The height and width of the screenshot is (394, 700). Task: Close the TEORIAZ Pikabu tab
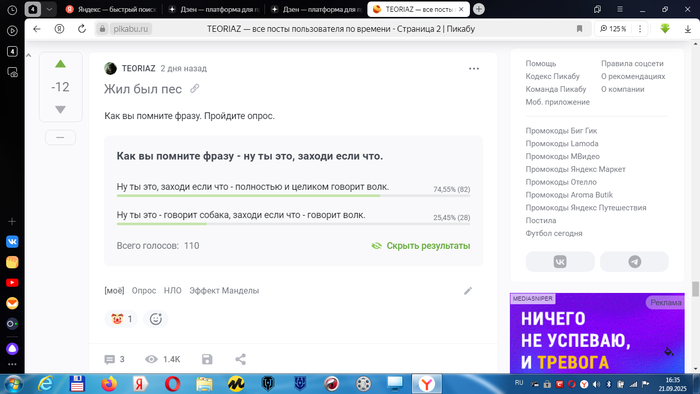461,9
